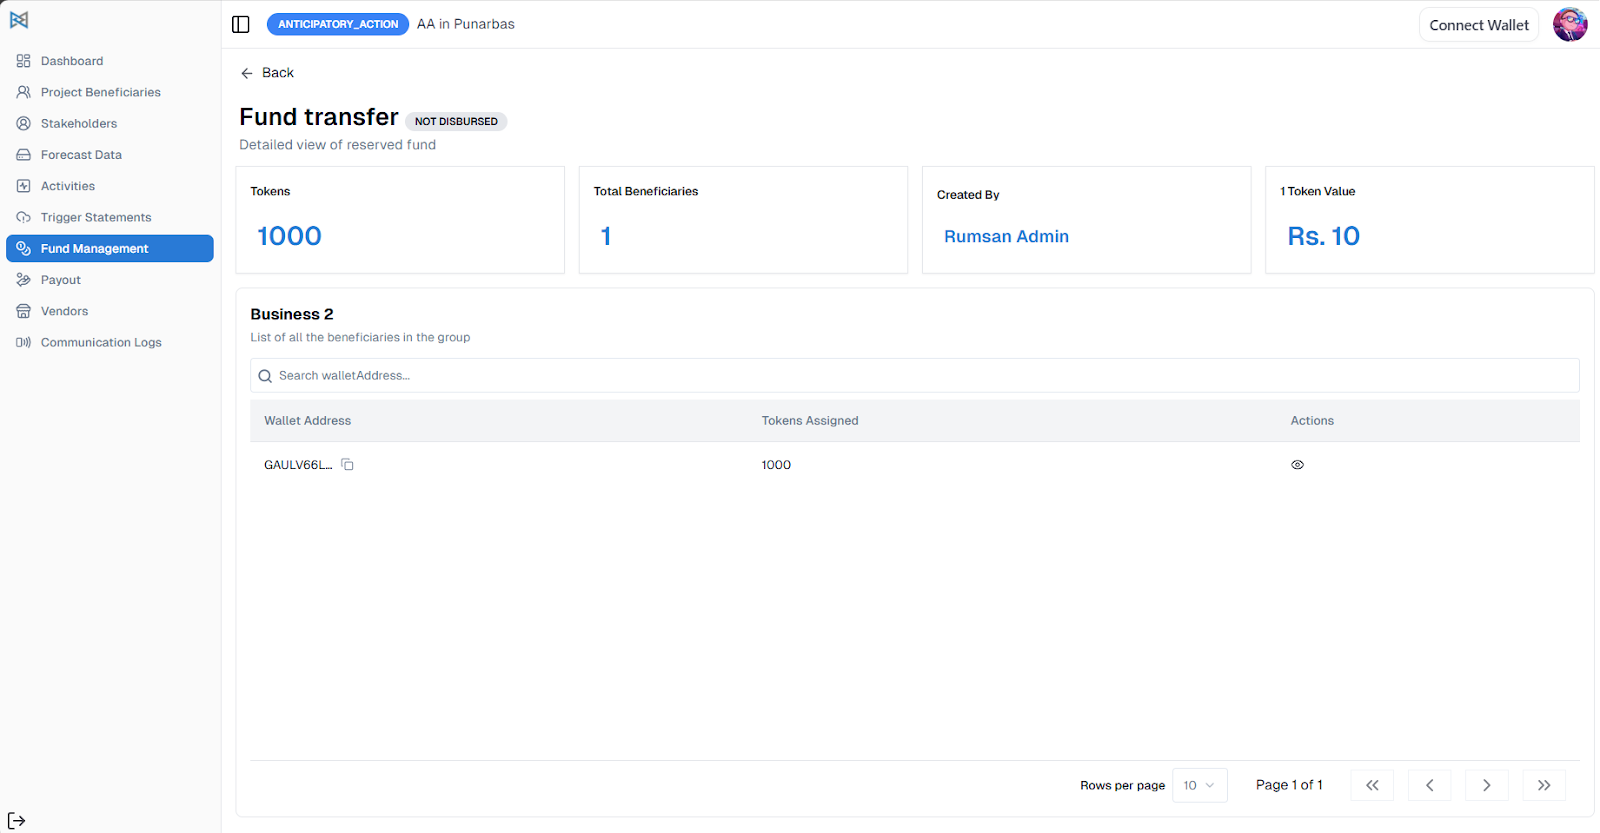The height and width of the screenshot is (833, 1600).
Task: Open Vendors section
Action: [110, 311]
